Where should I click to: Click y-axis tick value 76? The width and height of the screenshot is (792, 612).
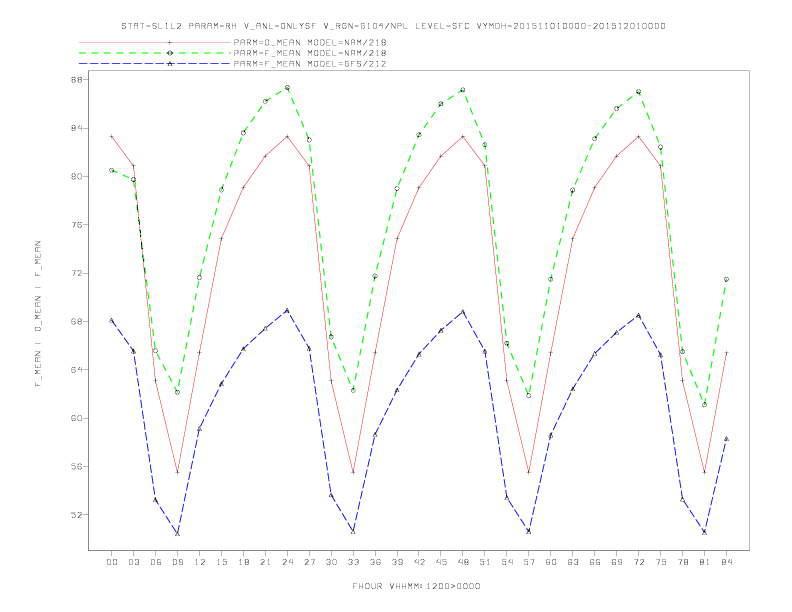tap(77, 225)
